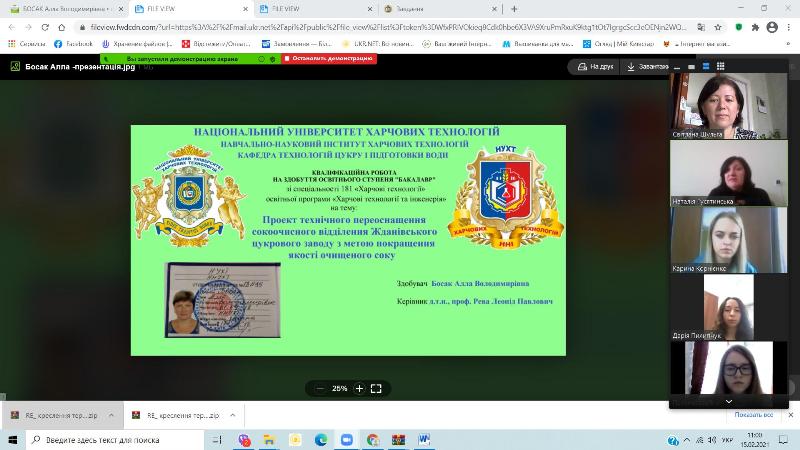Open the Chrome profile avatar
This screenshot has height=450, width=800.
pyautogui.click(x=772, y=27)
